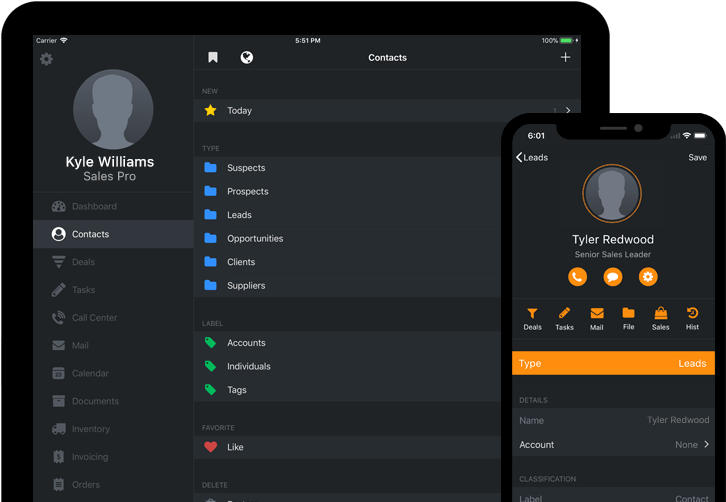The height and width of the screenshot is (502, 726).
Task: Go back to Leads list
Action: point(532,157)
